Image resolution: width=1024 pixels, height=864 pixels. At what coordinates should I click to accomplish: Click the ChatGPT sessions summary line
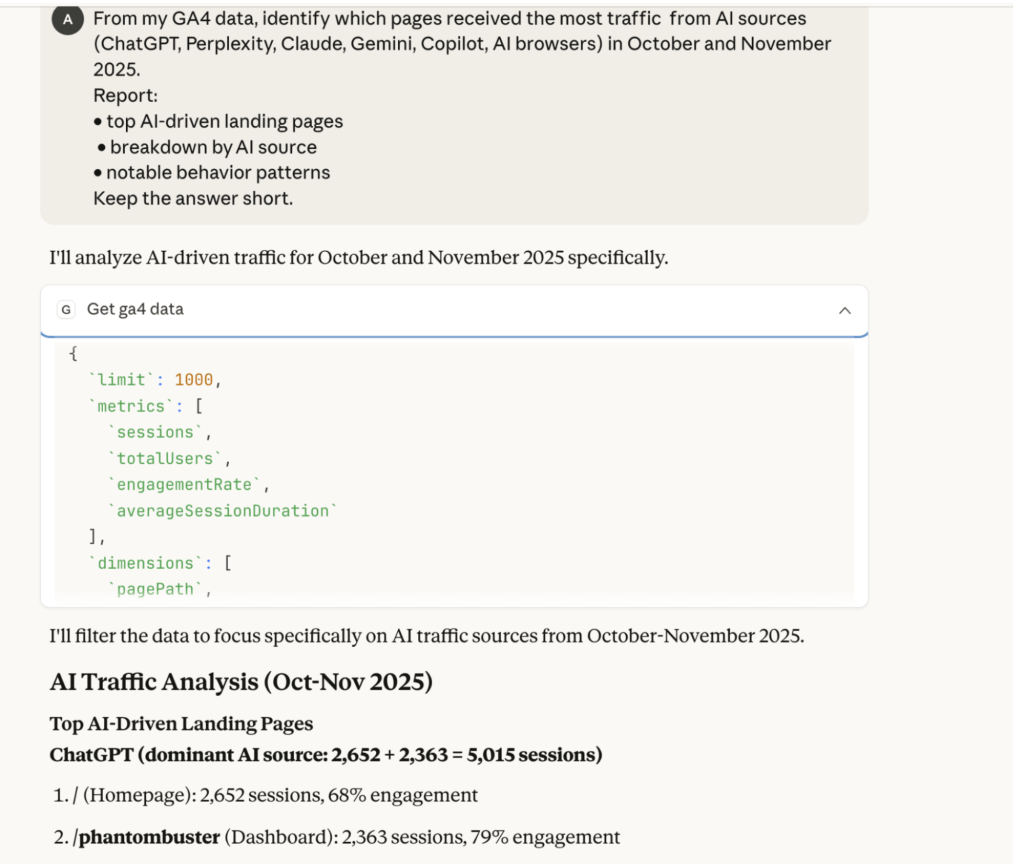coord(325,754)
